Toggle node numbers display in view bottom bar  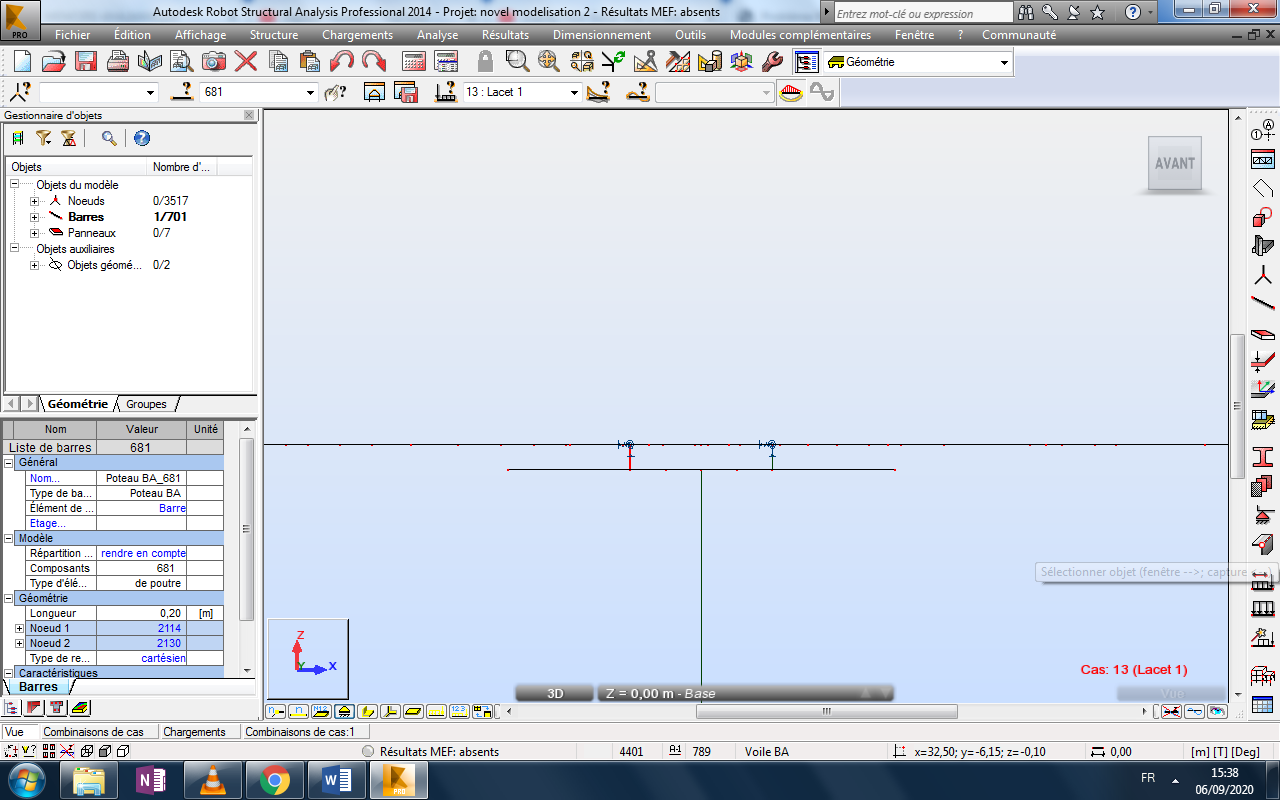276,712
